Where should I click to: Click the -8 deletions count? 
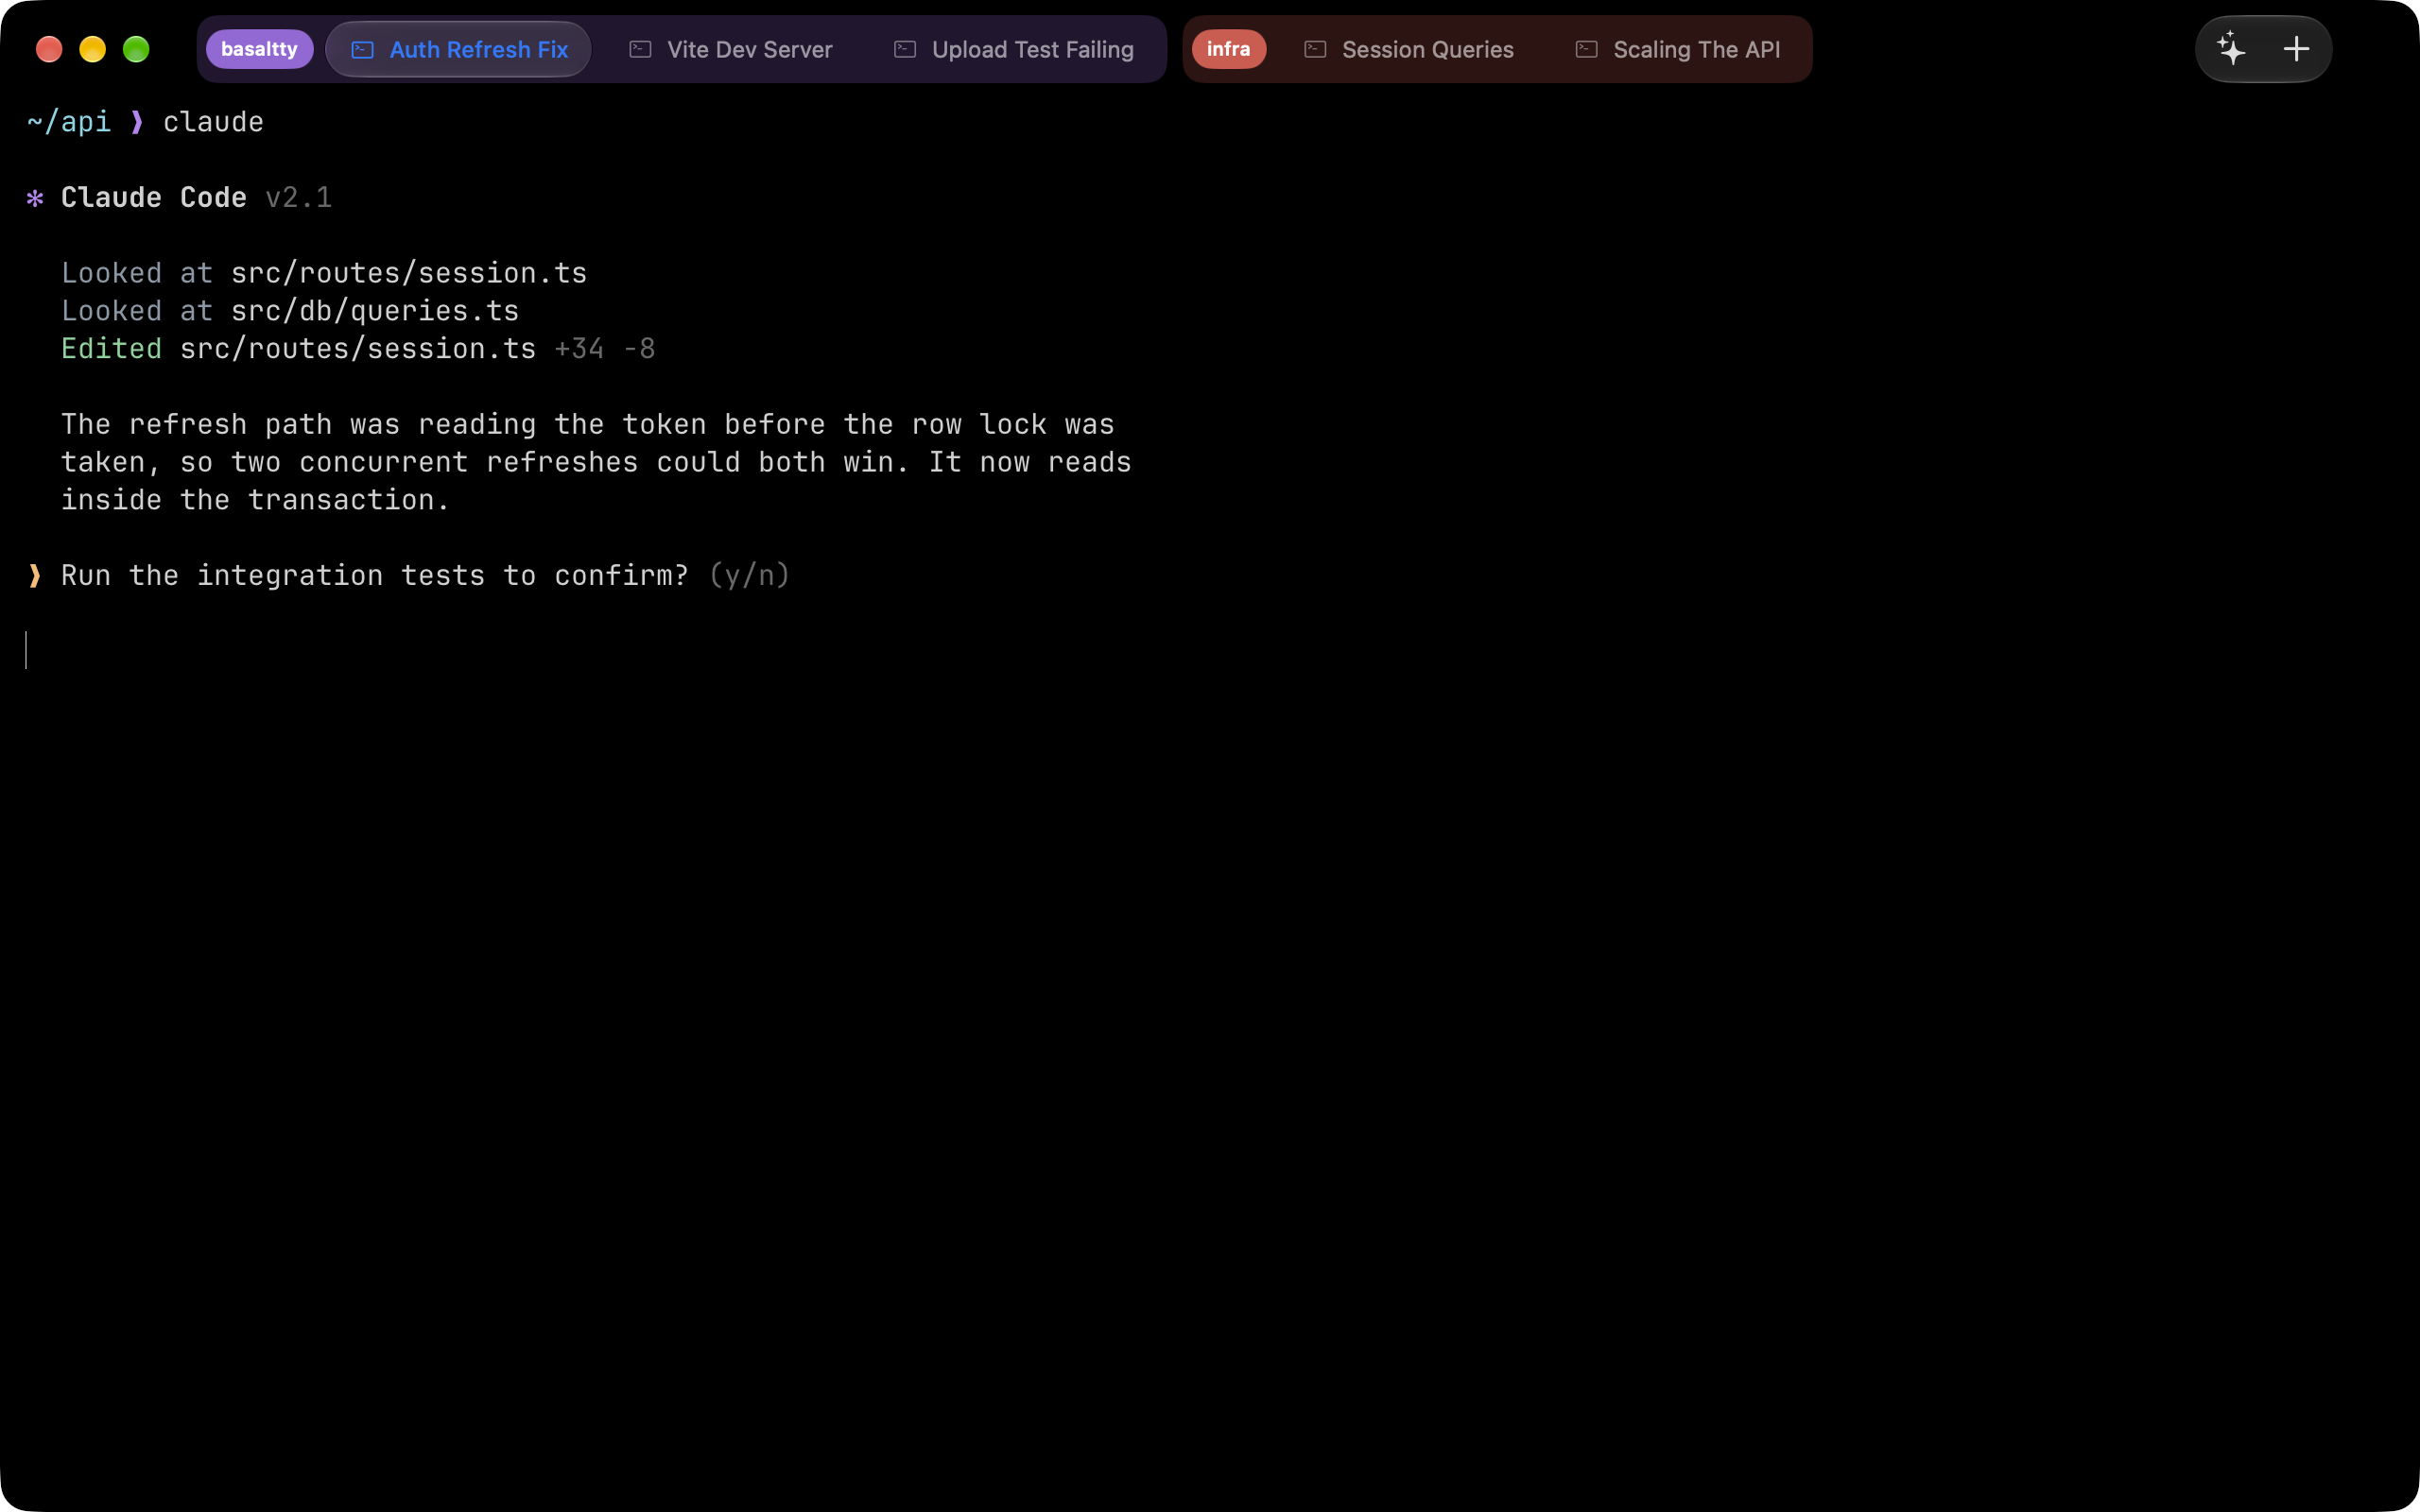[x=639, y=348]
